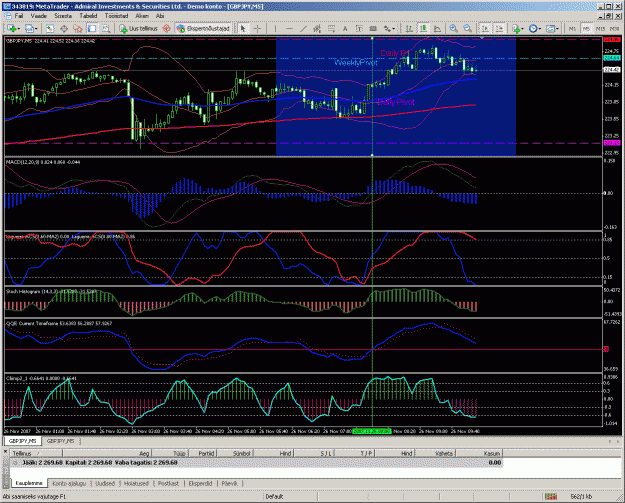Switch to 'Konto ajalugu' terminal tab
This screenshot has width=625, height=503.
click(x=69, y=483)
